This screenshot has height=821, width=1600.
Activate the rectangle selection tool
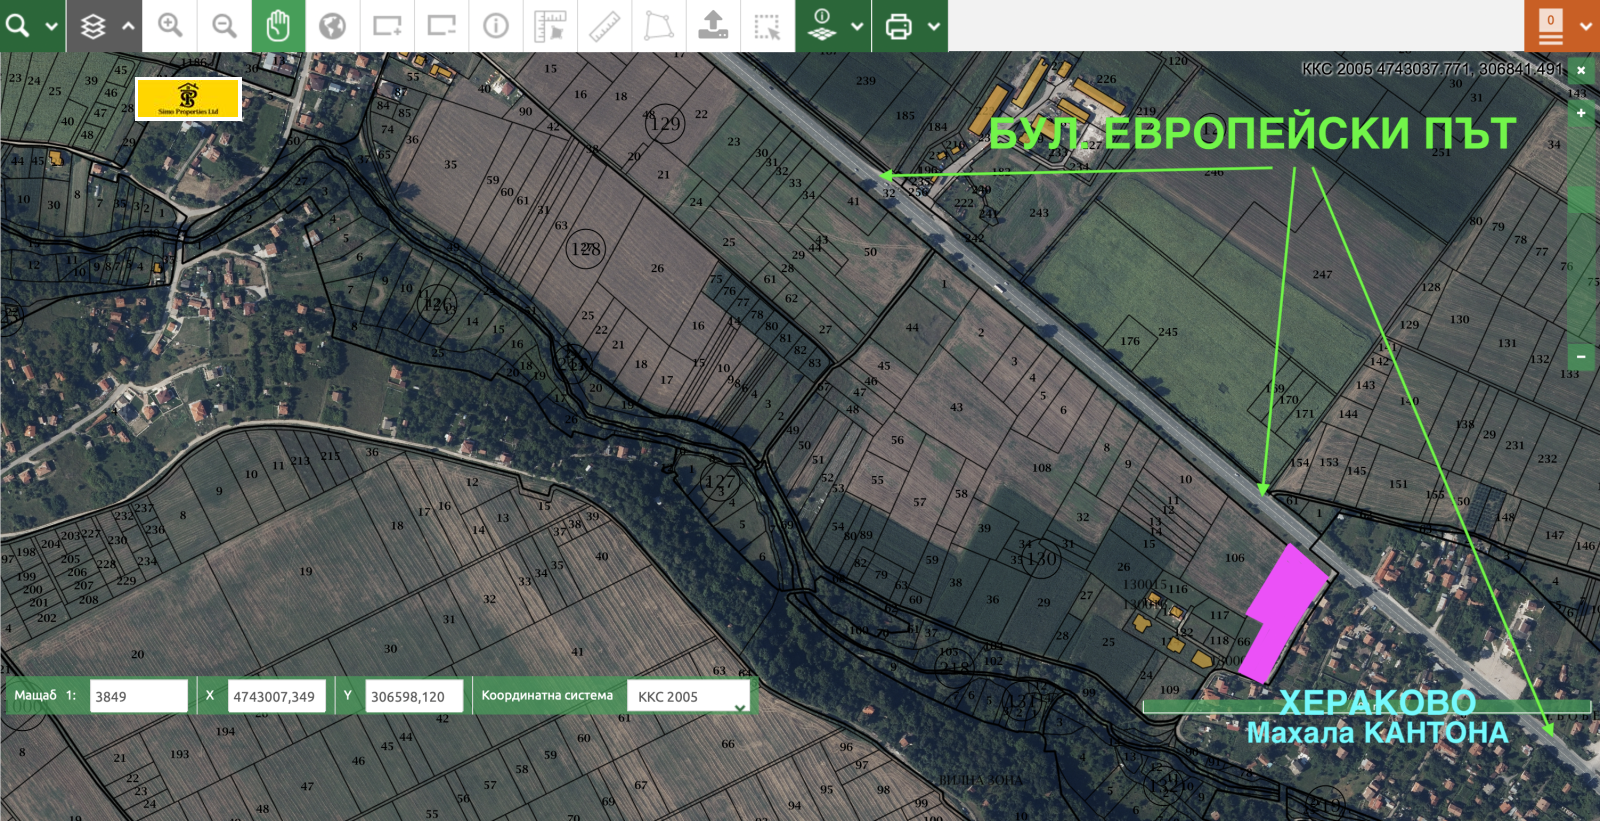(767, 26)
